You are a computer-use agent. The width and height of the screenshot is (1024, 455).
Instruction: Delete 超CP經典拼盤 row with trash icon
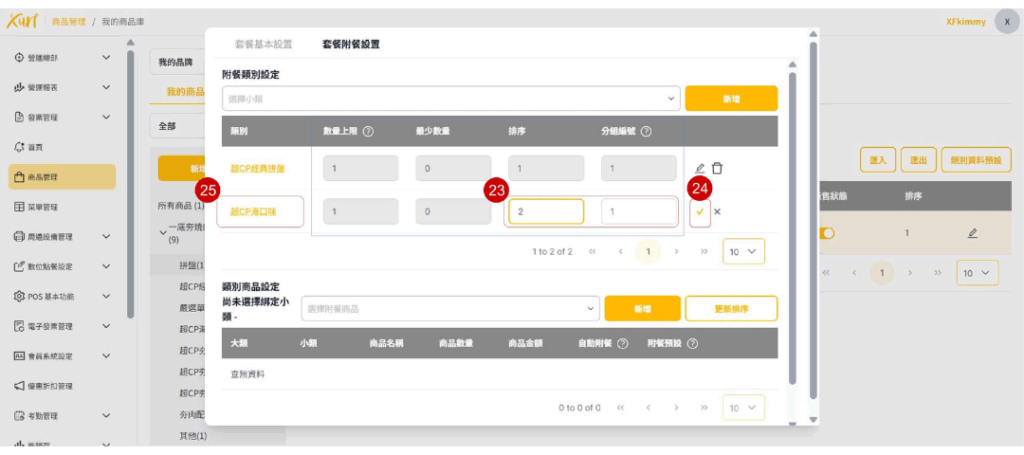pos(717,168)
